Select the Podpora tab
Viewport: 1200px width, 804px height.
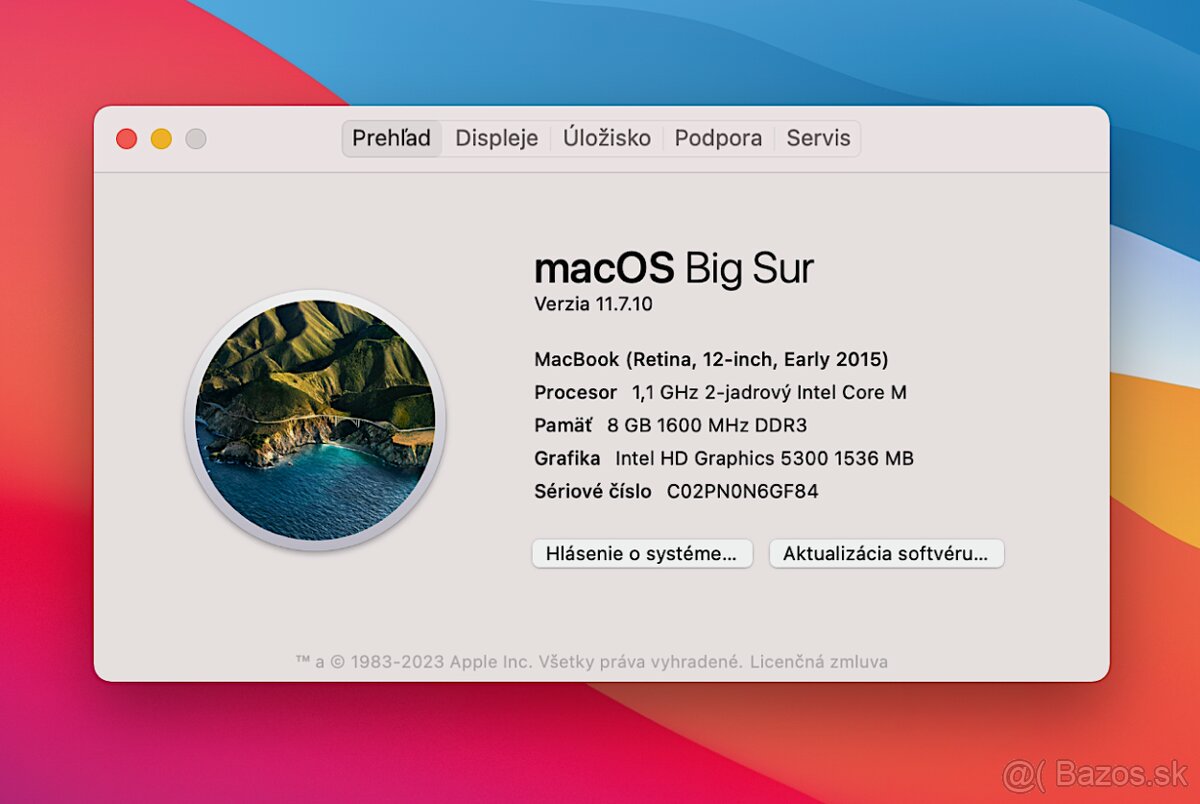click(x=718, y=138)
